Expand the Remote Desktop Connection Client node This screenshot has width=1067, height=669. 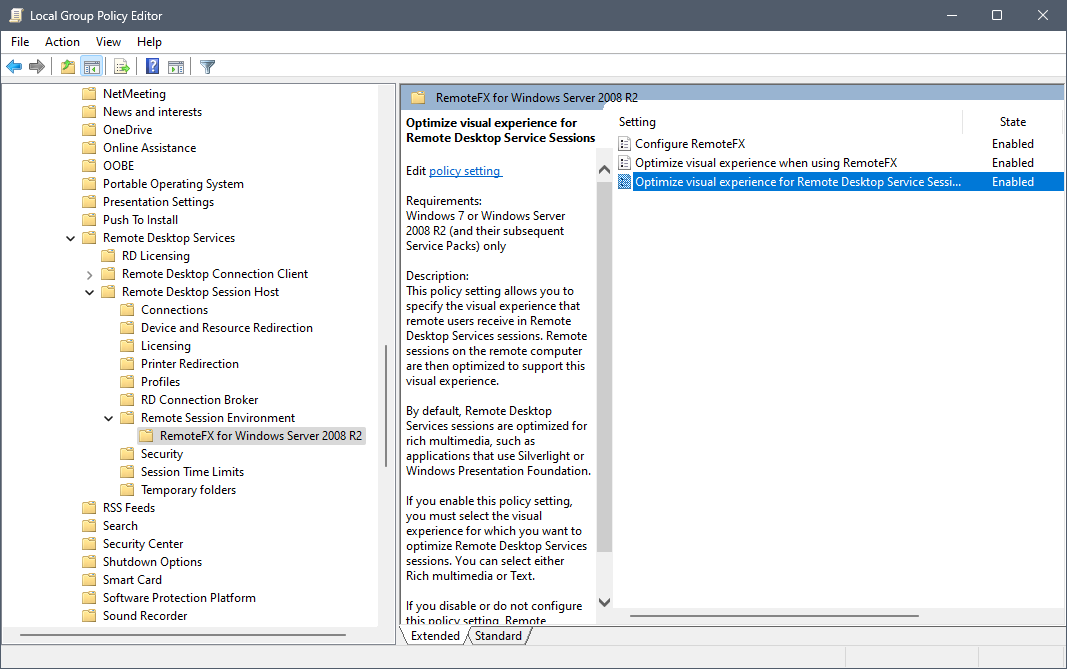tap(89, 274)
